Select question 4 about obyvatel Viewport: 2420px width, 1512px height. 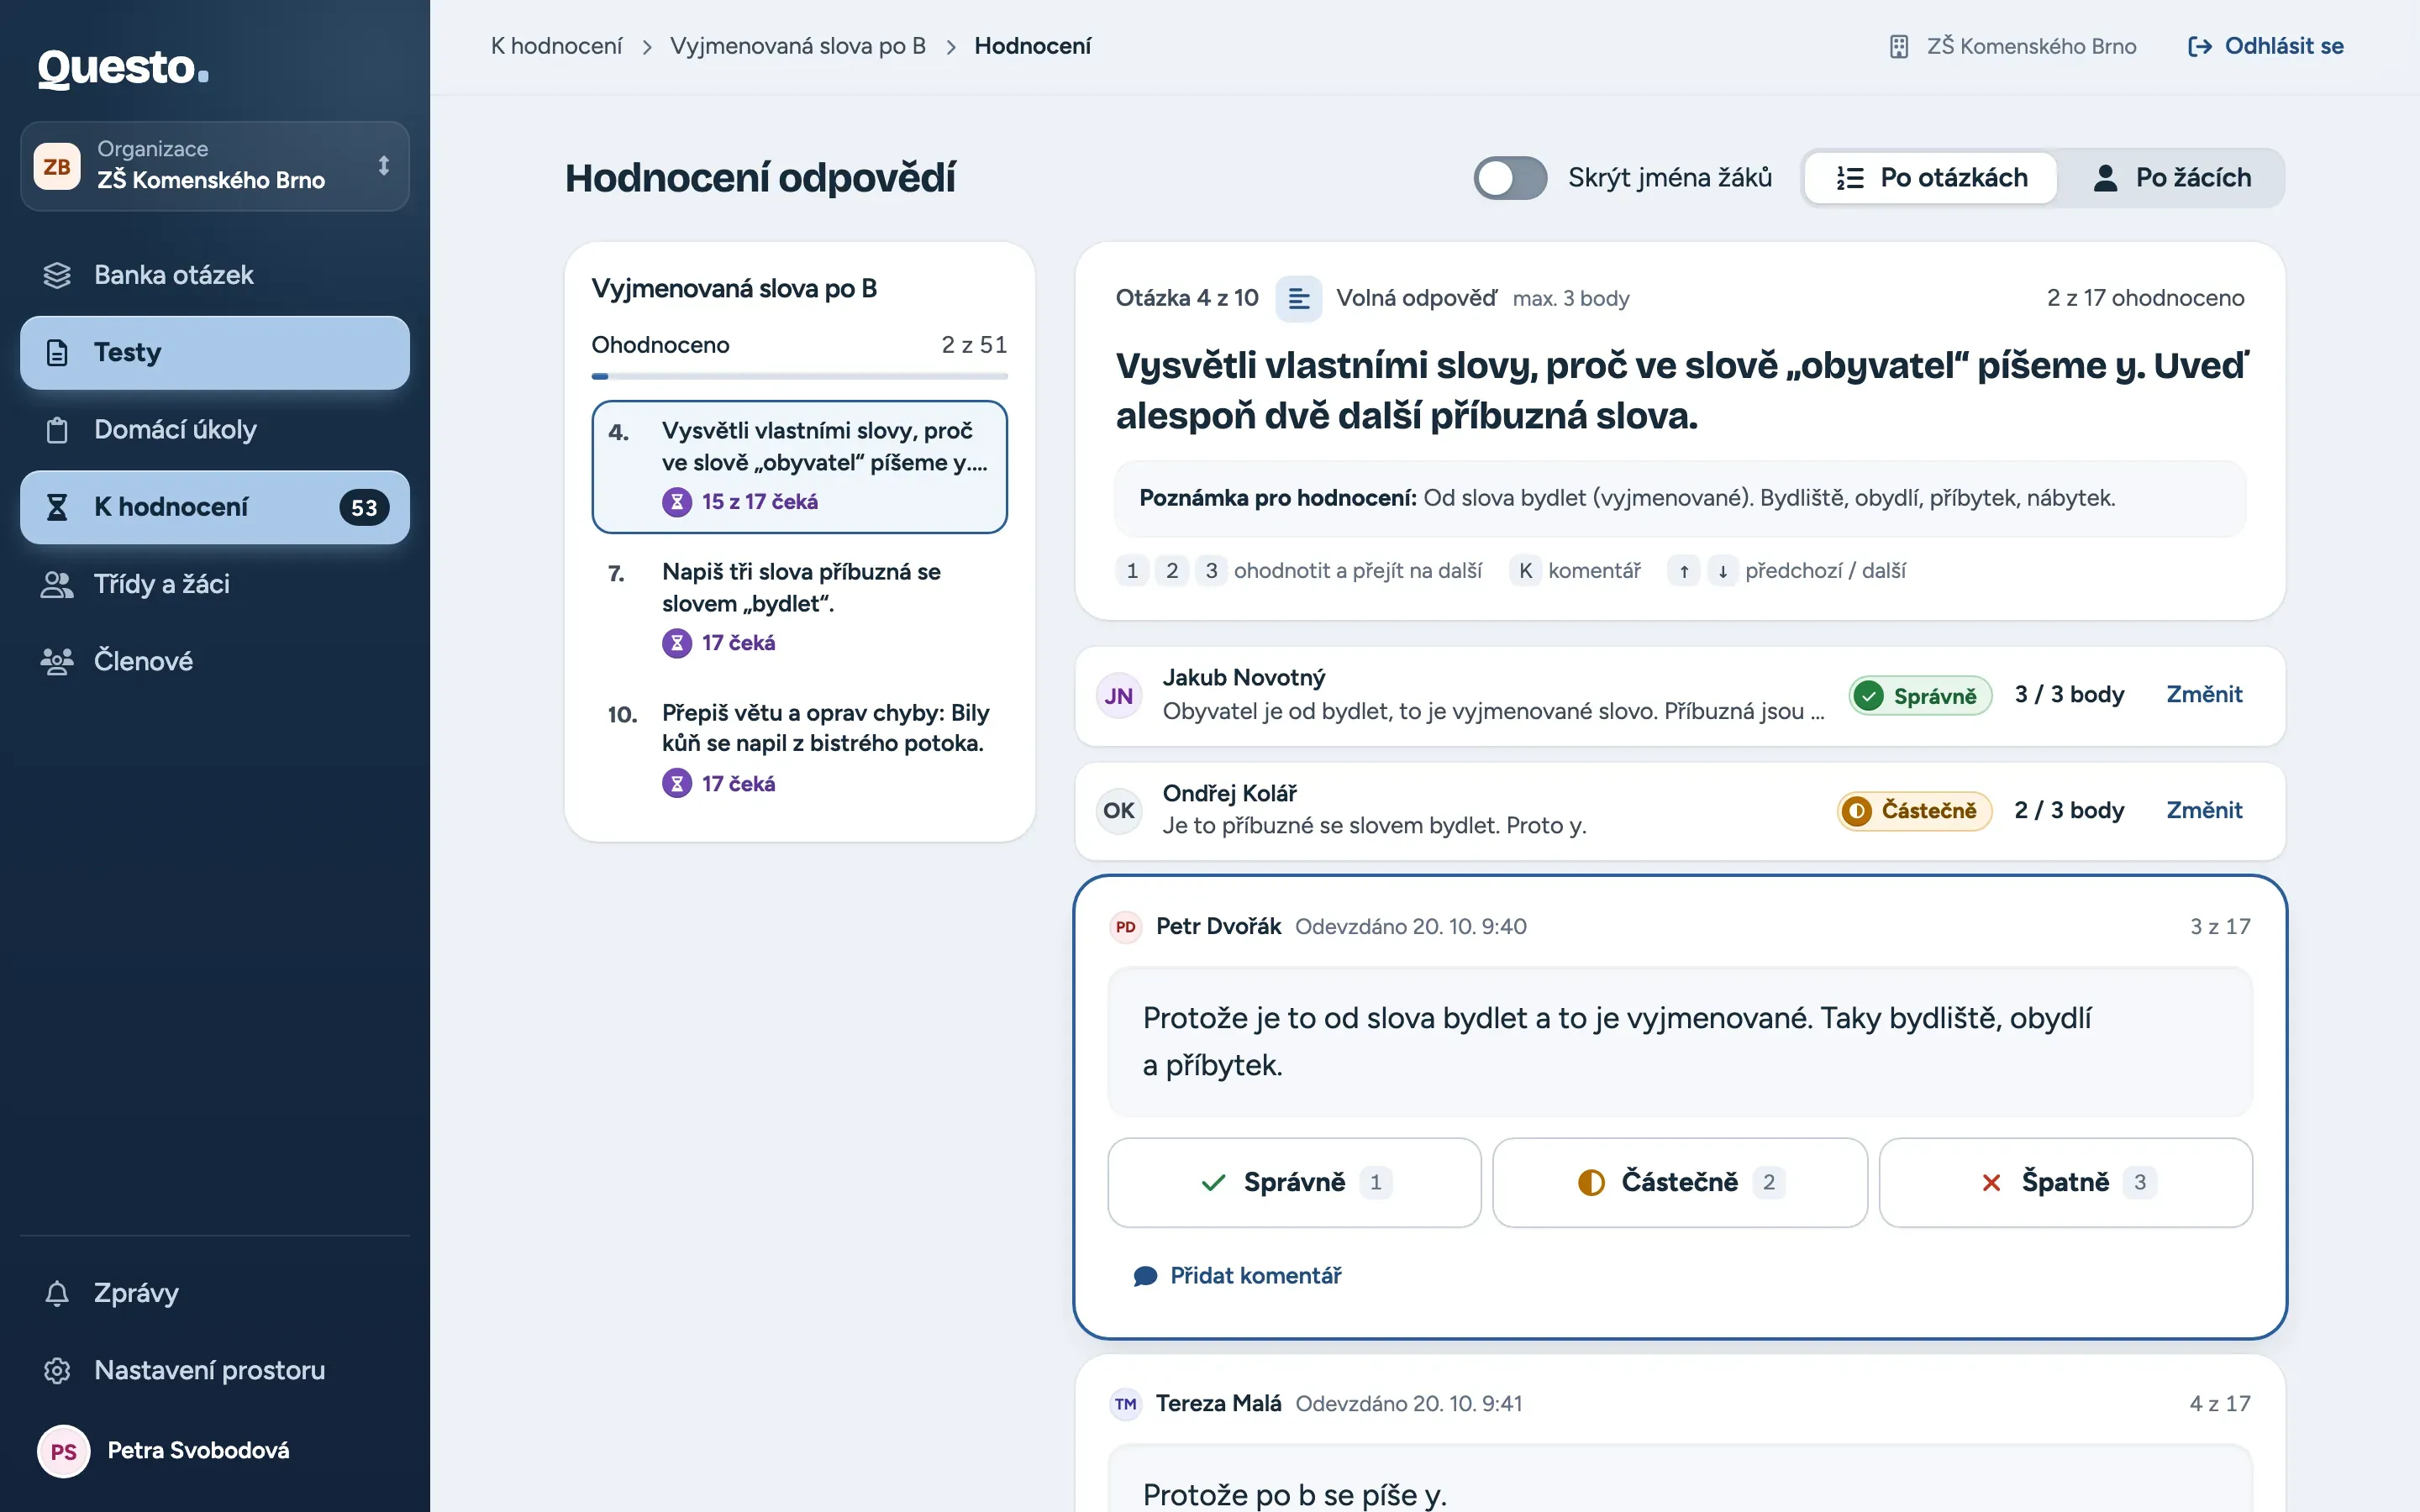(799, 467)
